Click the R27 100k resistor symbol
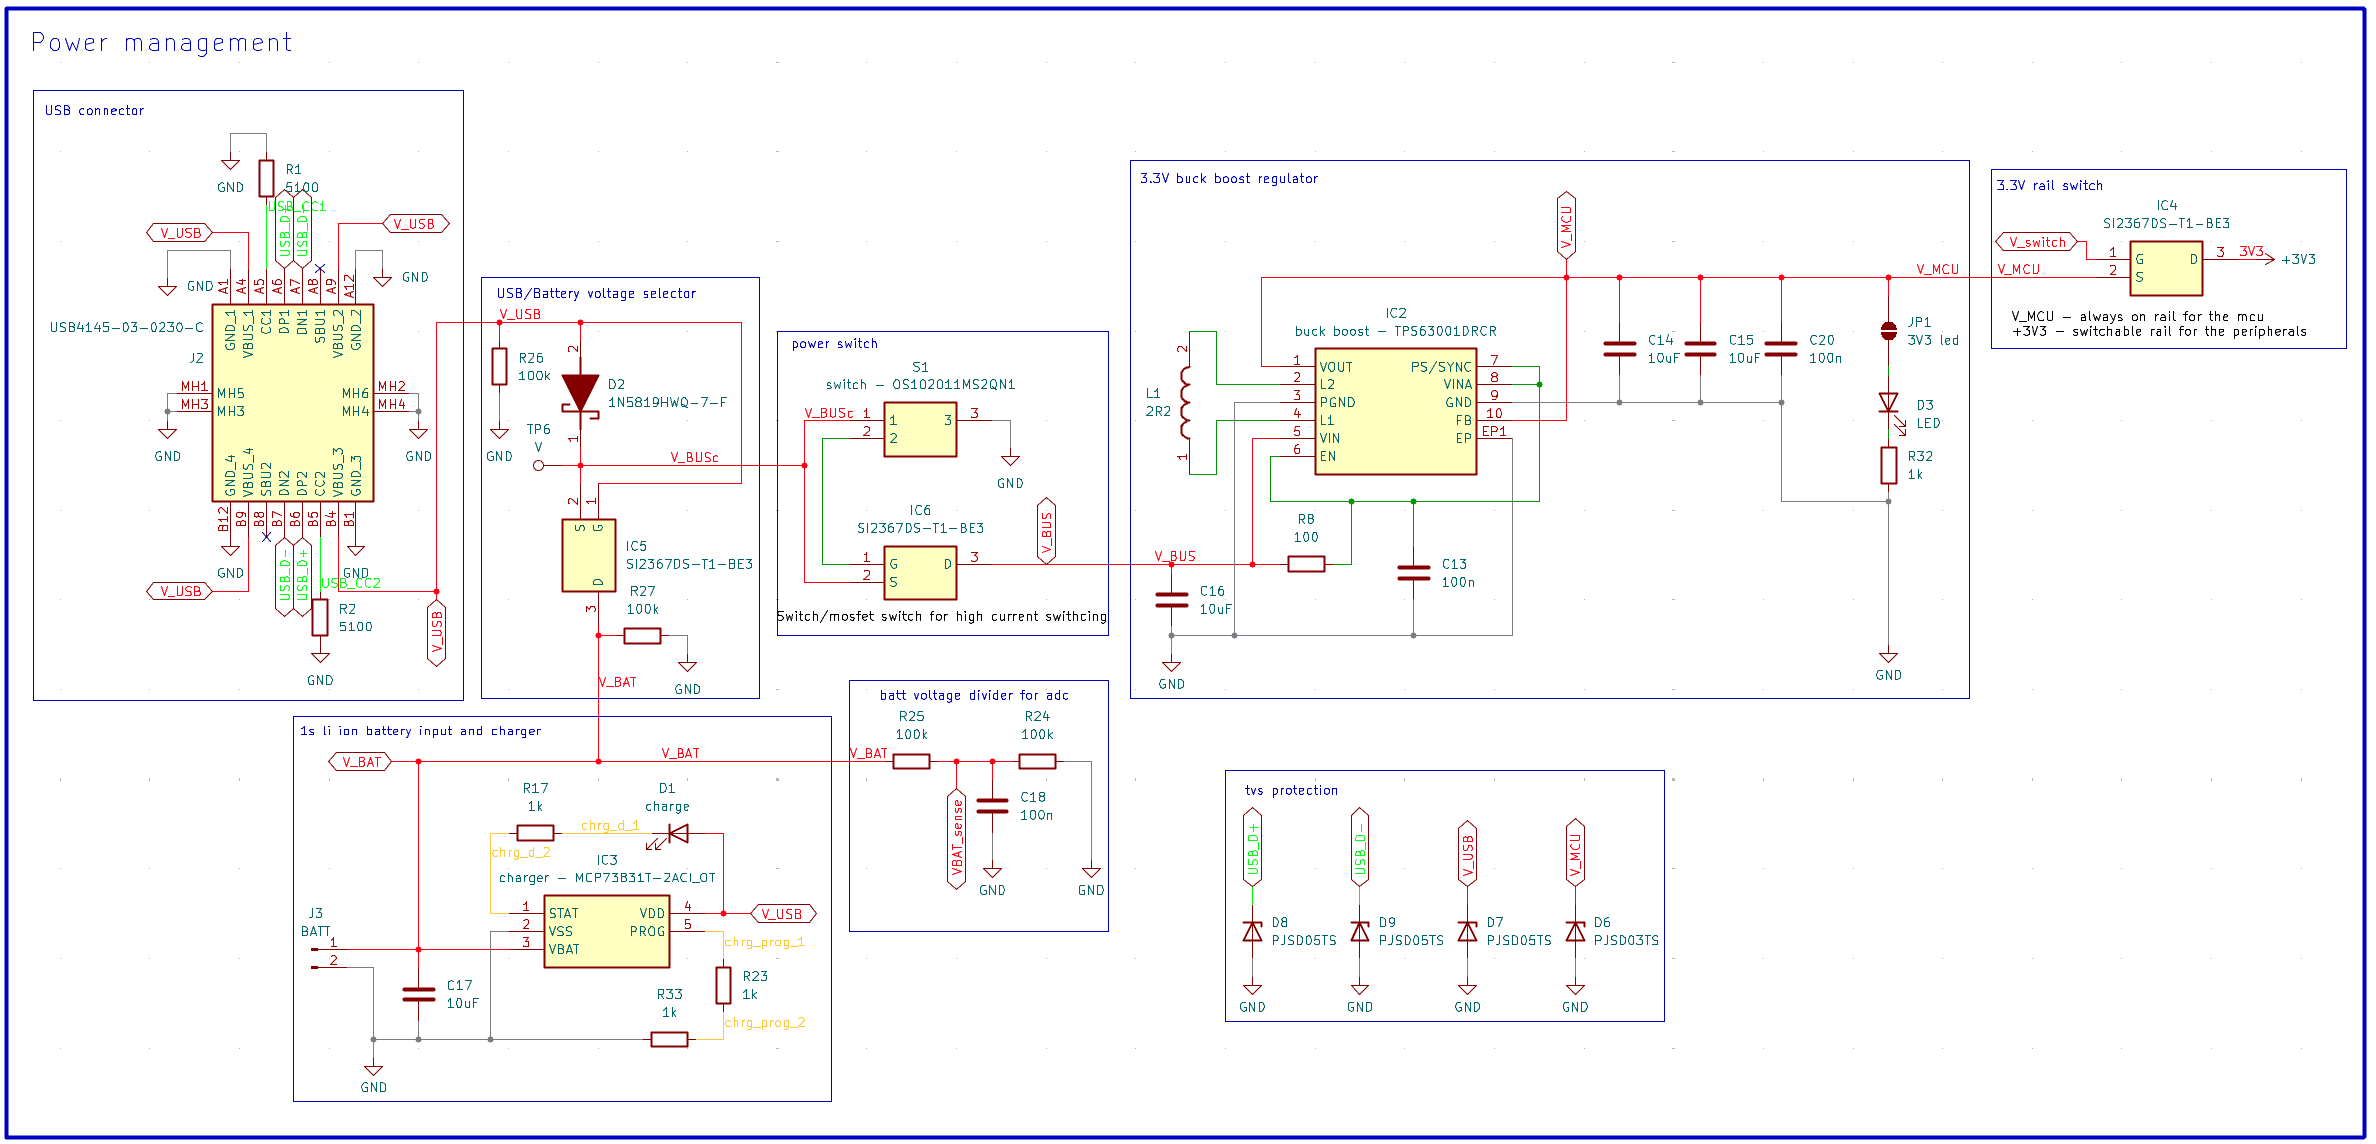2376x1144 pixels. pos(642,635)
